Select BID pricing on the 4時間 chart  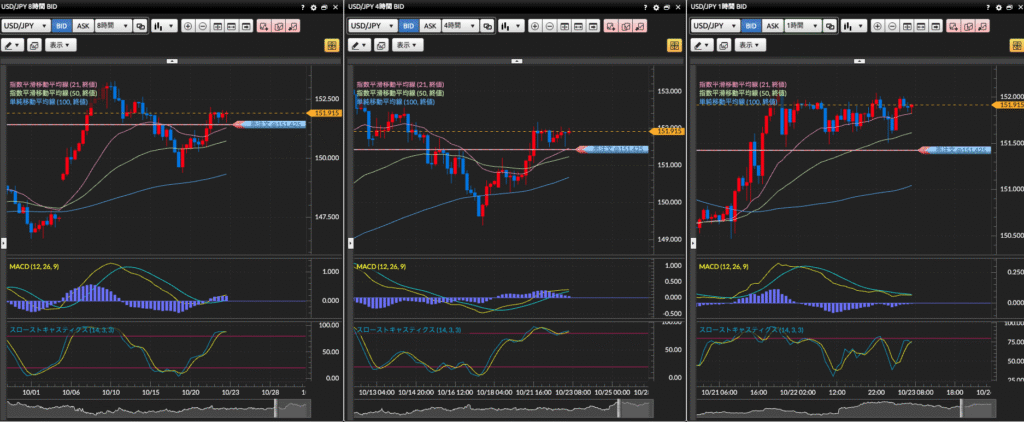coord(408,26)
